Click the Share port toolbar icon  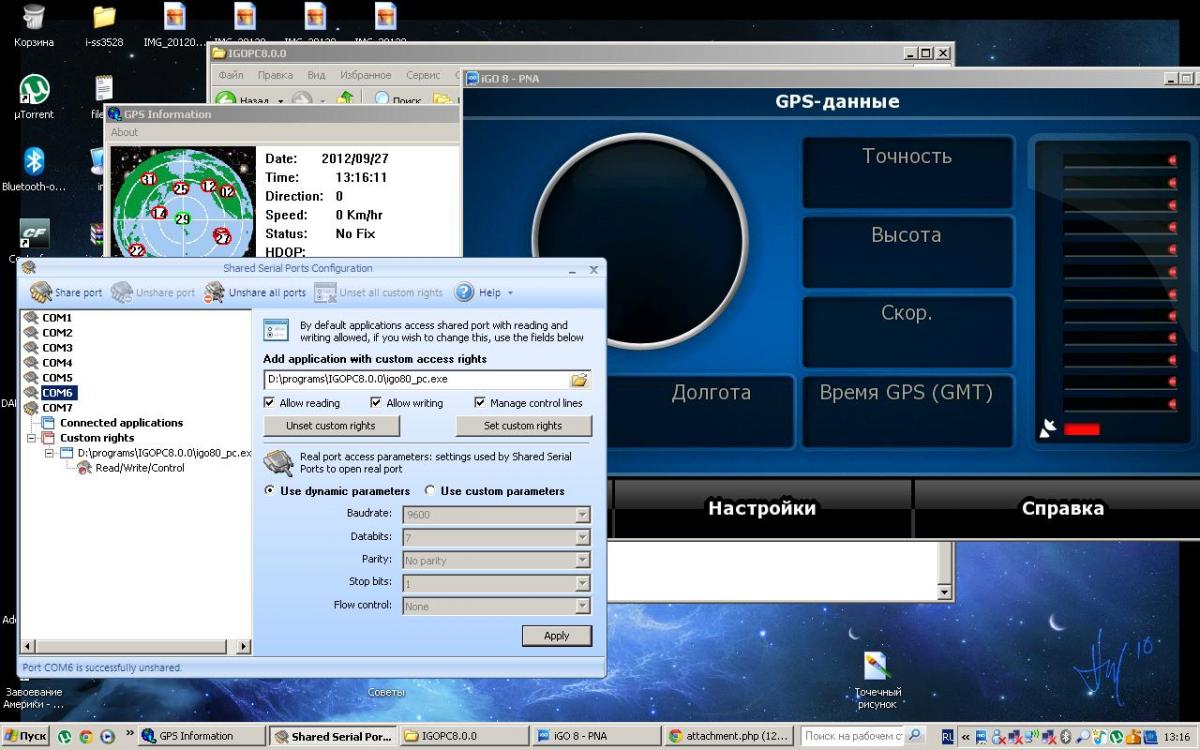(x=41, y=293)
